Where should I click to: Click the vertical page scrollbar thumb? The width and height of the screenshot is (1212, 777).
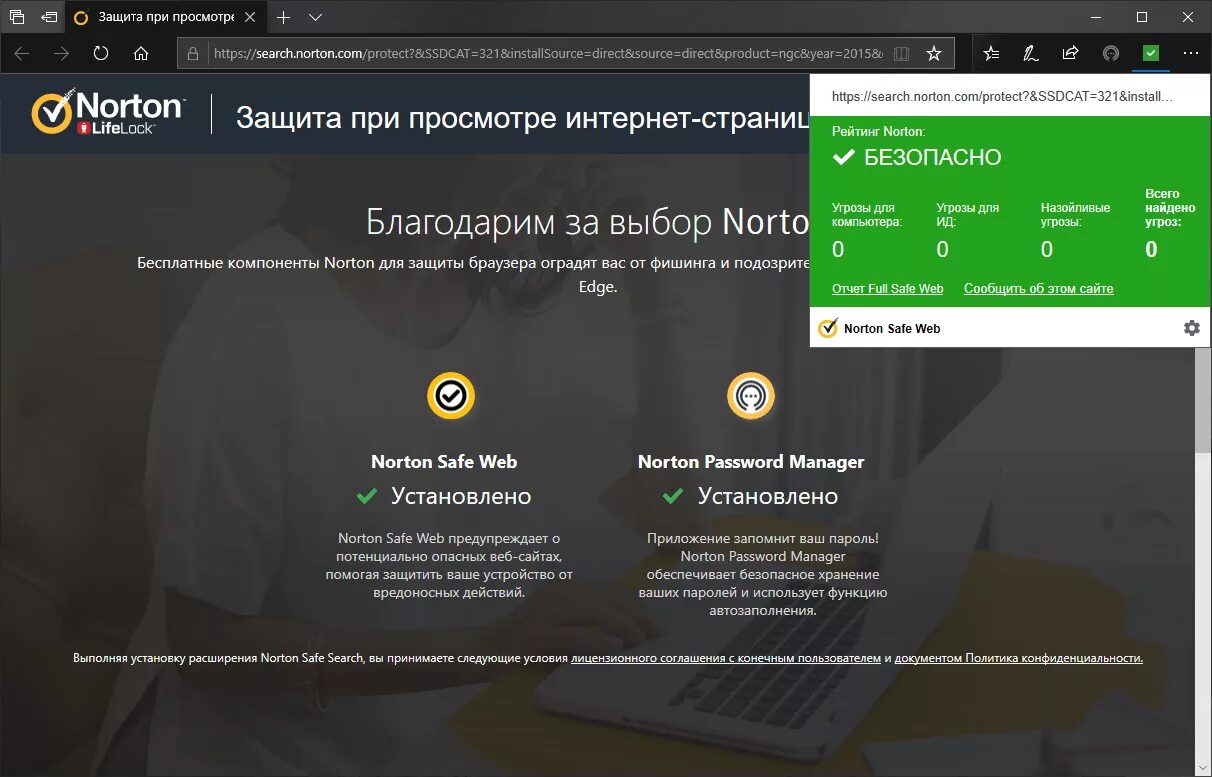coord(1204,400)
